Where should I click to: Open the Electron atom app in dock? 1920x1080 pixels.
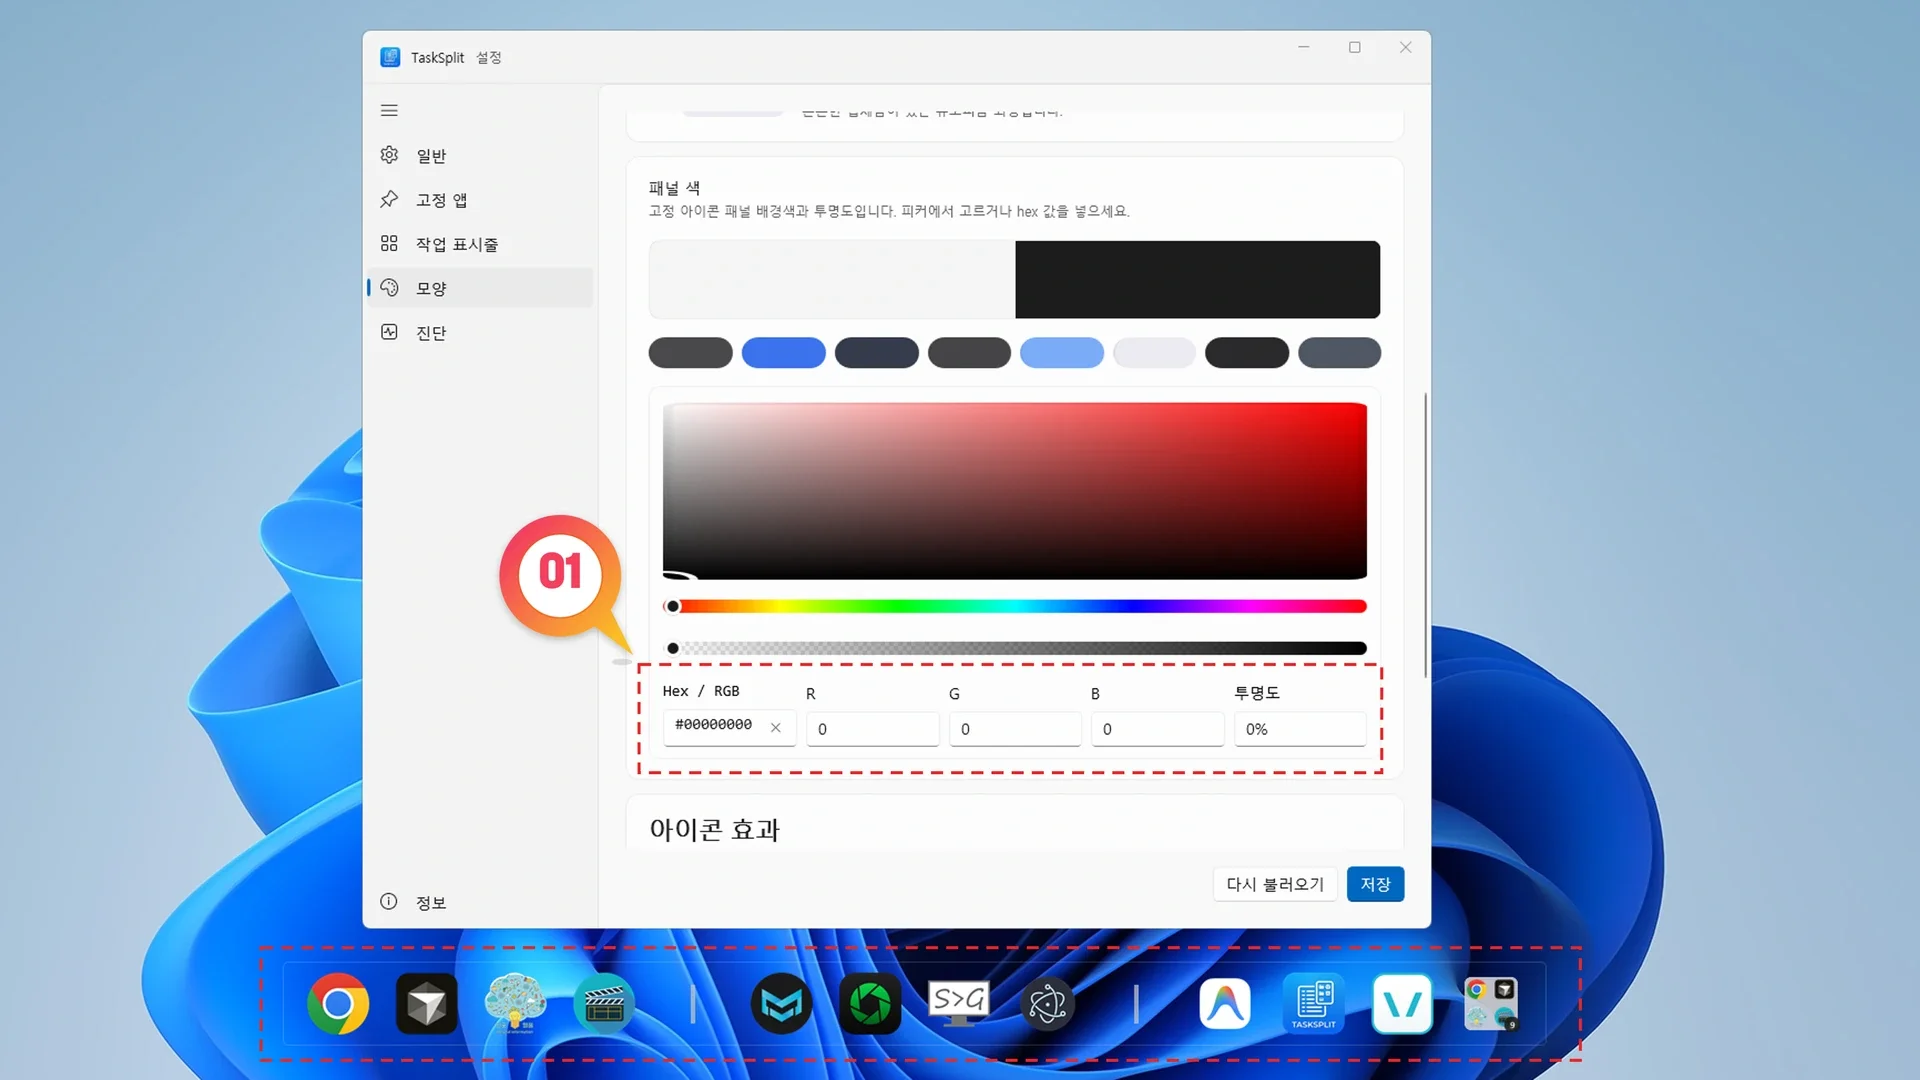[x=1047, y=1004]
